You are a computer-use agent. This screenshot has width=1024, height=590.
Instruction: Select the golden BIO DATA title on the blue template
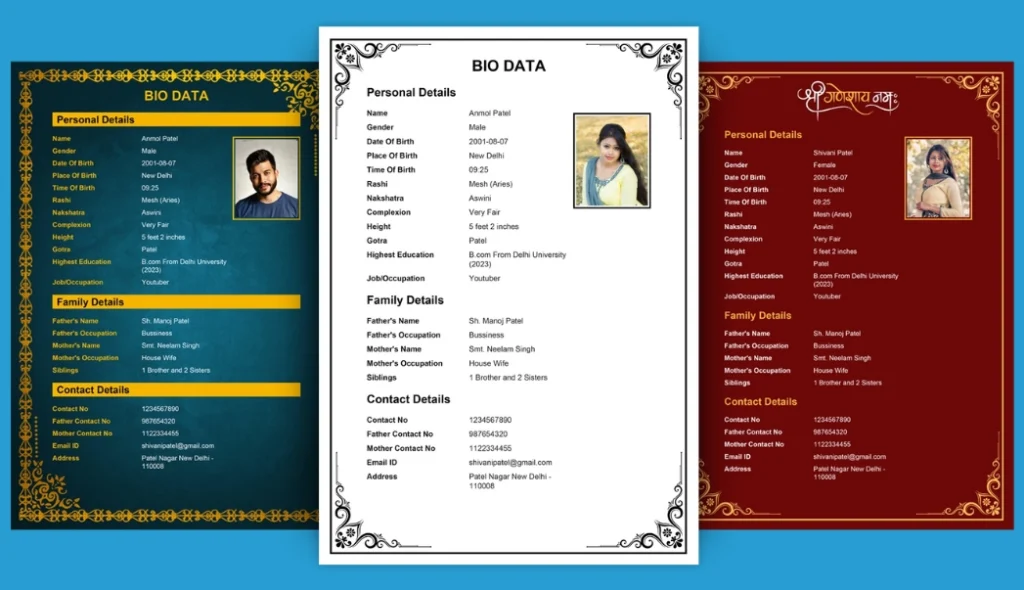coord(176,96)
